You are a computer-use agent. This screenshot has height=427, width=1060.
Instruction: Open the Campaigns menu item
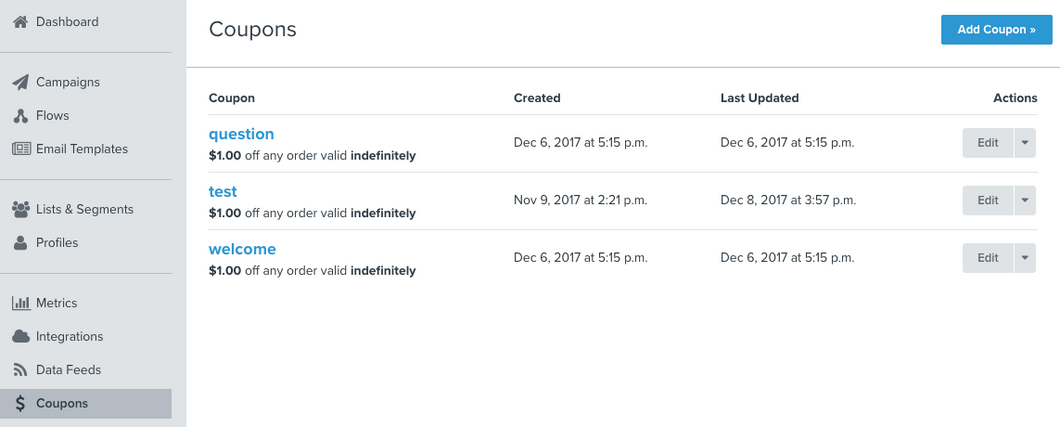pyautogui.click(x=68, y=82)
